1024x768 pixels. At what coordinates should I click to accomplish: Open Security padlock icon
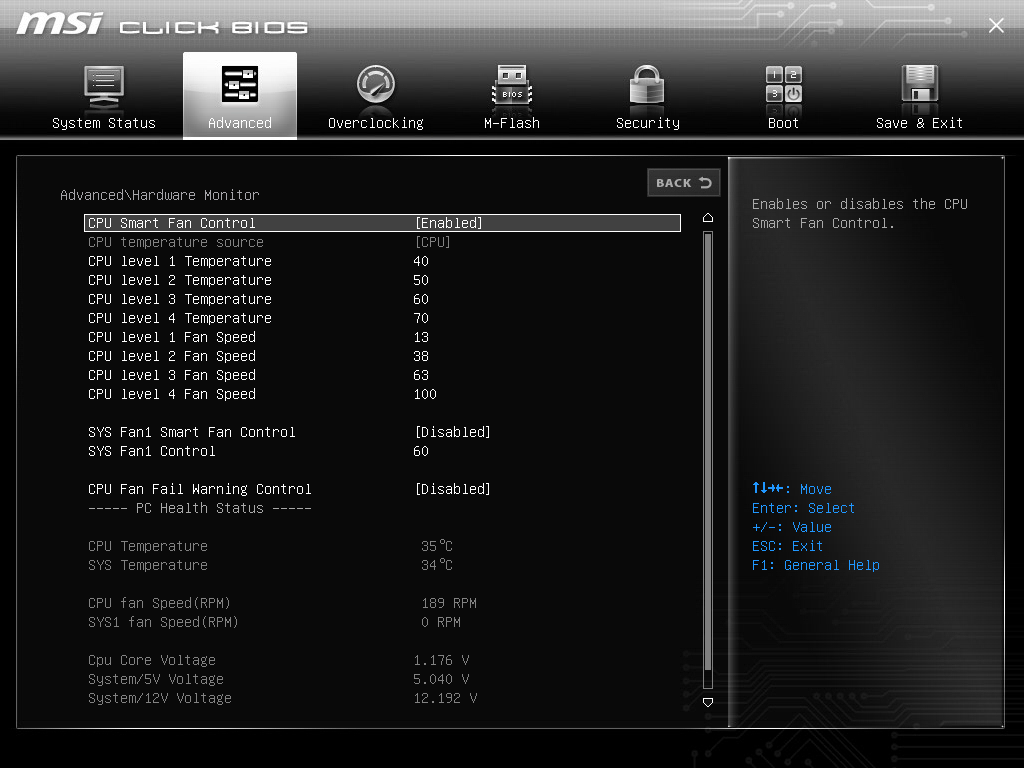(647, 85)
